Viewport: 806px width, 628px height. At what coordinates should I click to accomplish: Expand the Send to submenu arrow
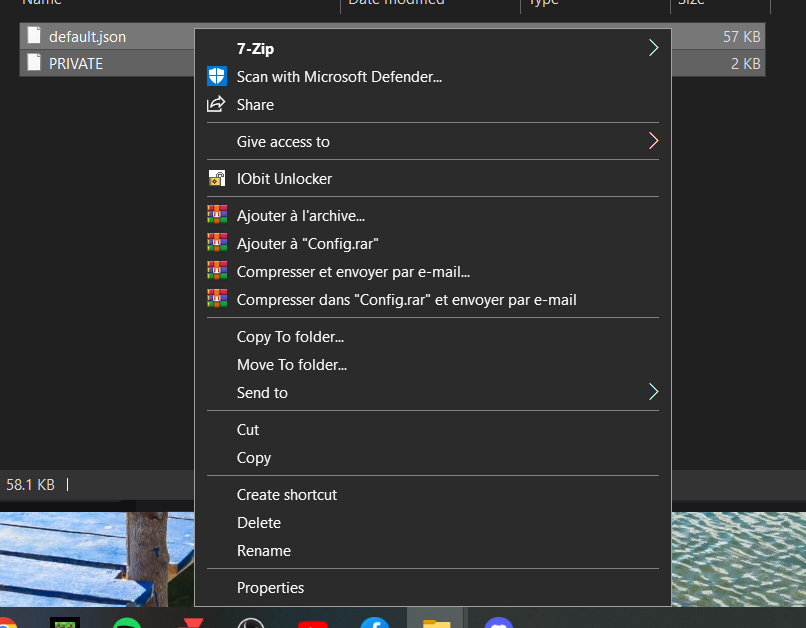point(653,392)
